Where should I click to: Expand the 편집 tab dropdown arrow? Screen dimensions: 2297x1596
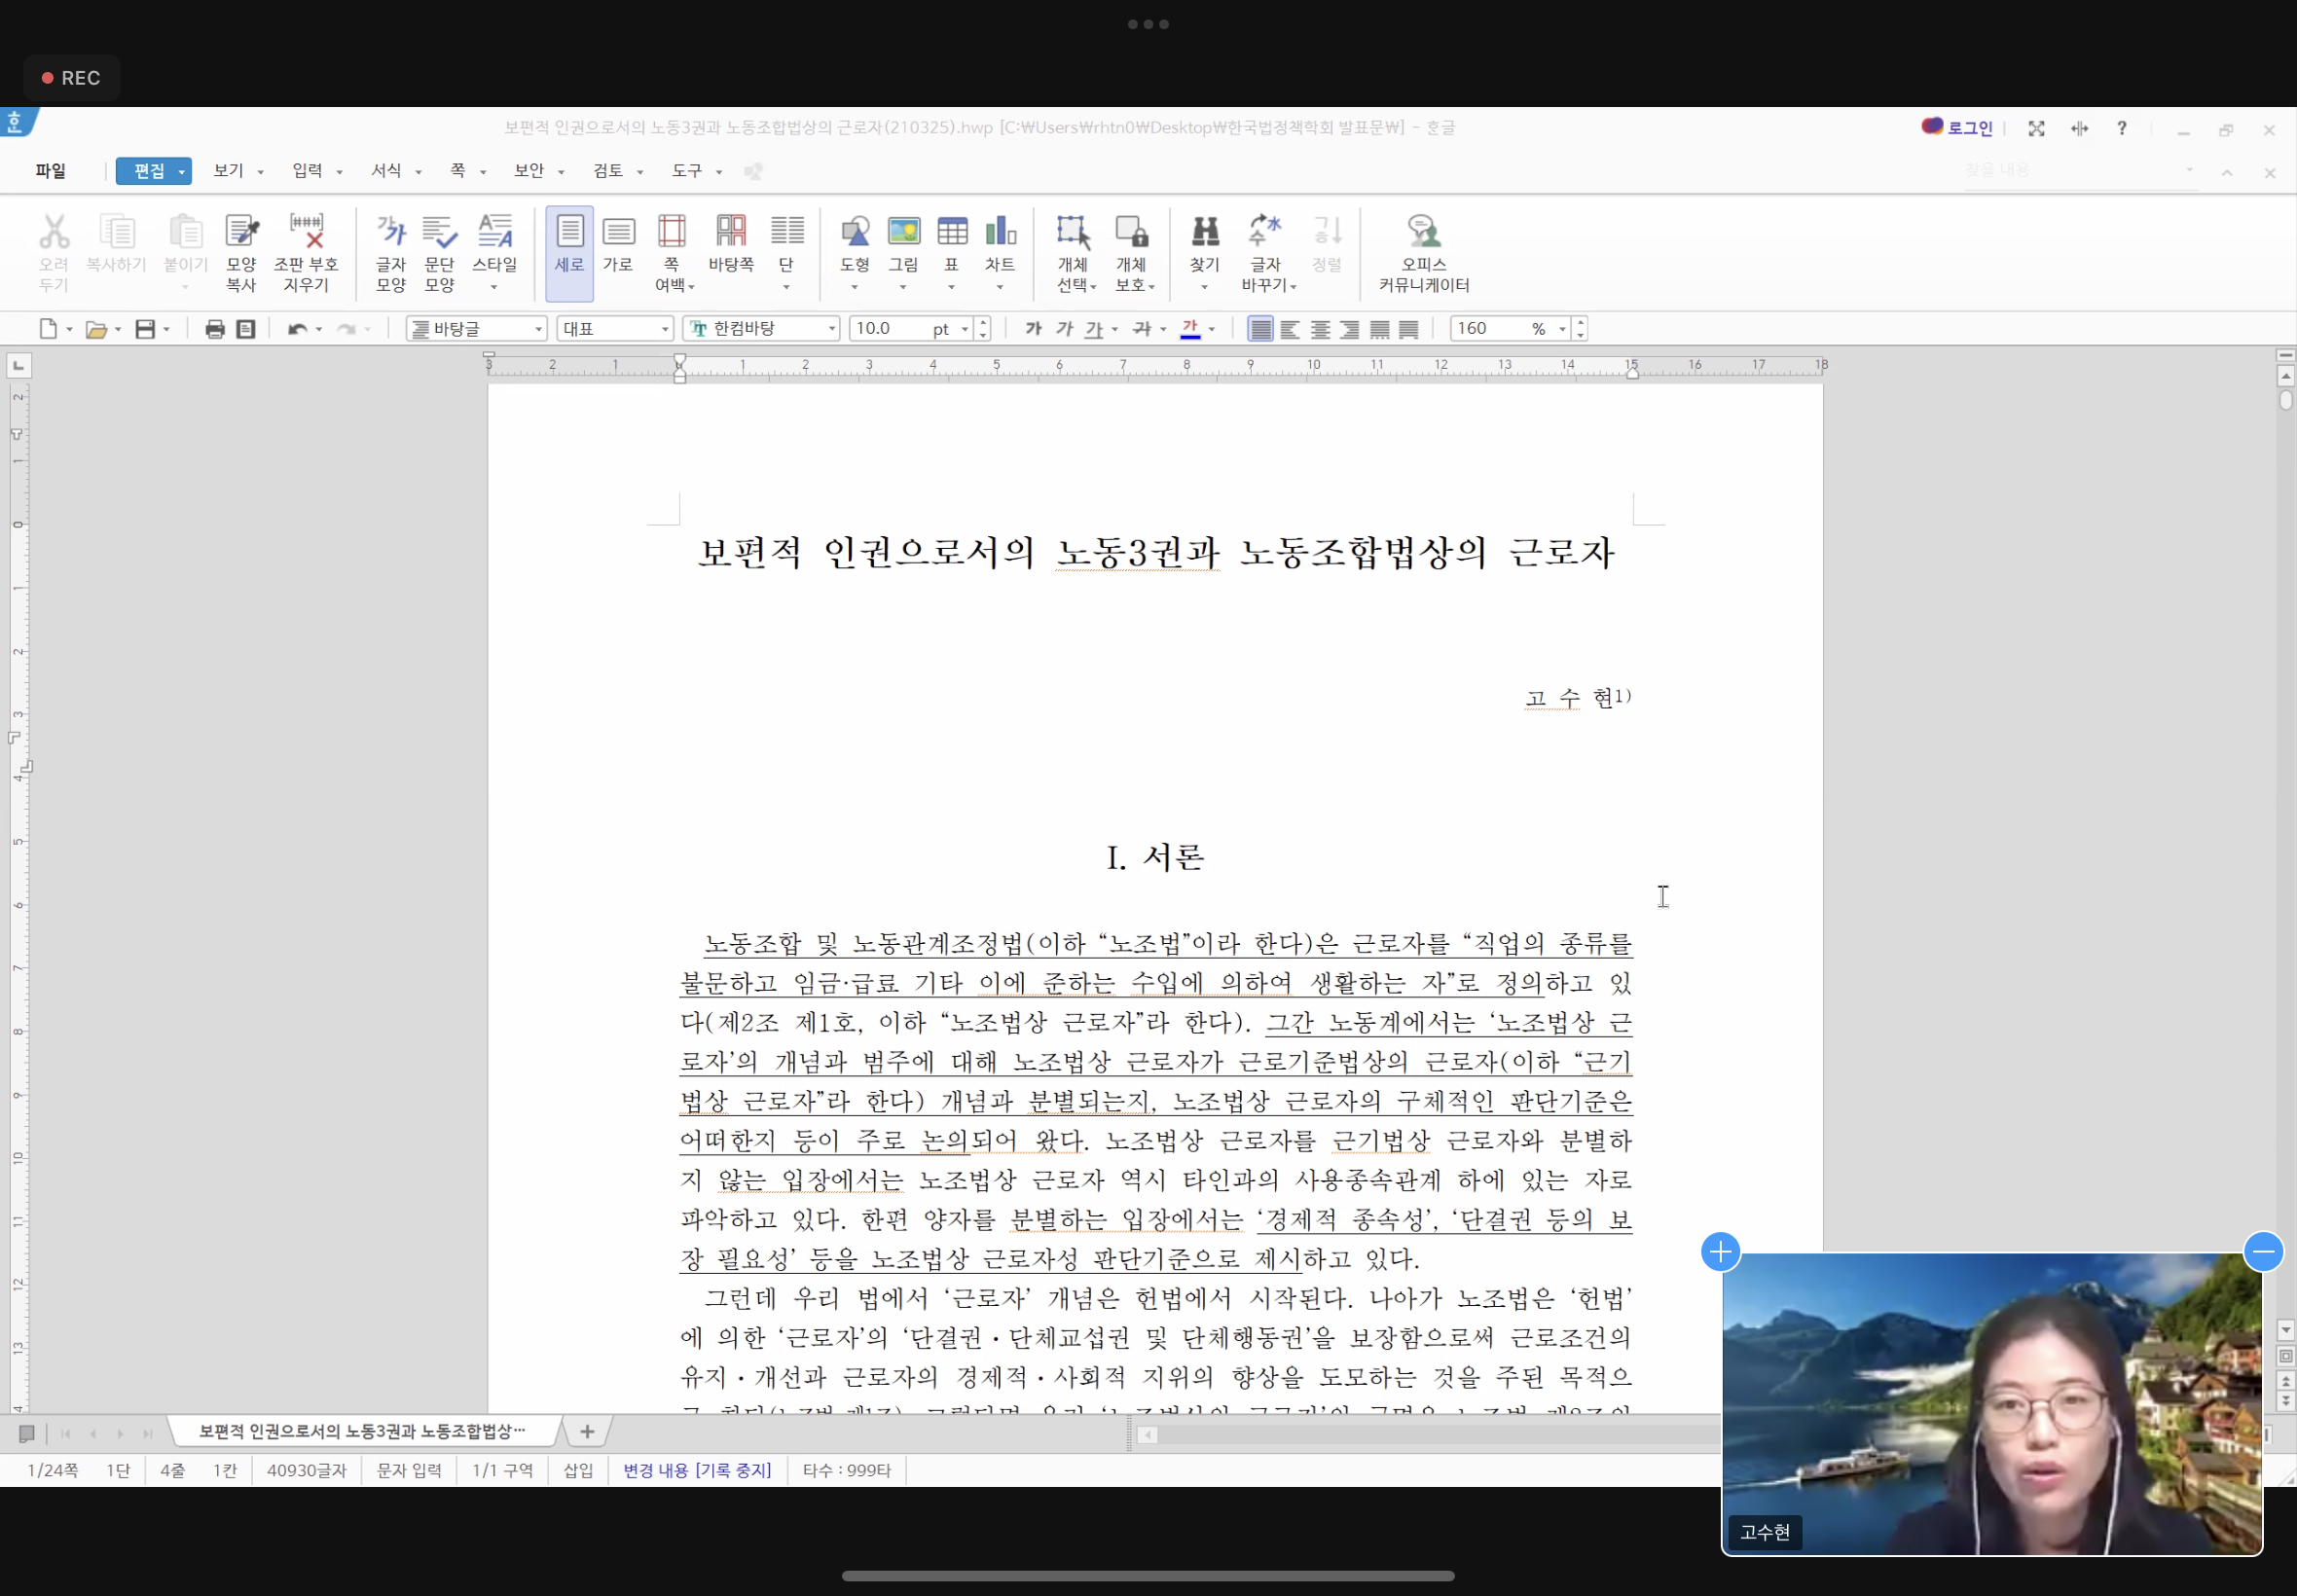coord(181,172)
